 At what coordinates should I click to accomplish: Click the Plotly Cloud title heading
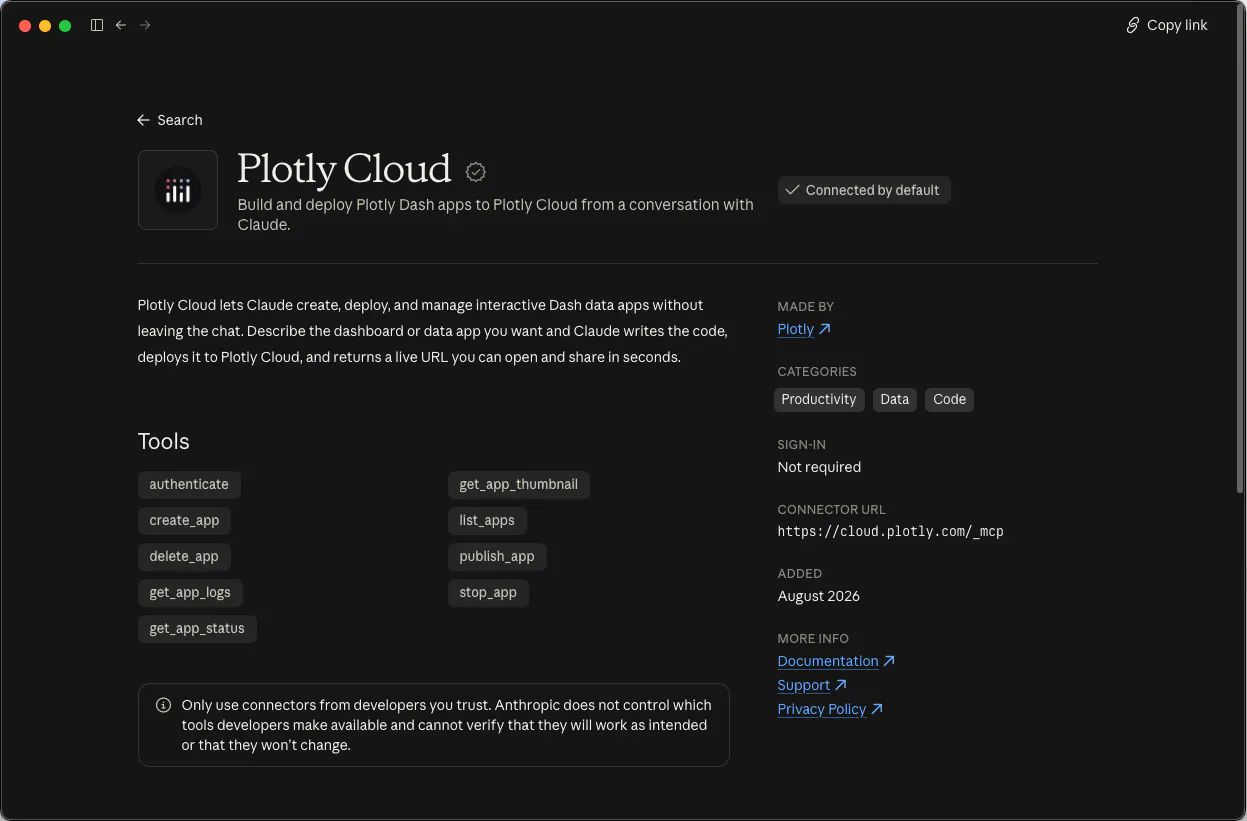tap(344, 170)
